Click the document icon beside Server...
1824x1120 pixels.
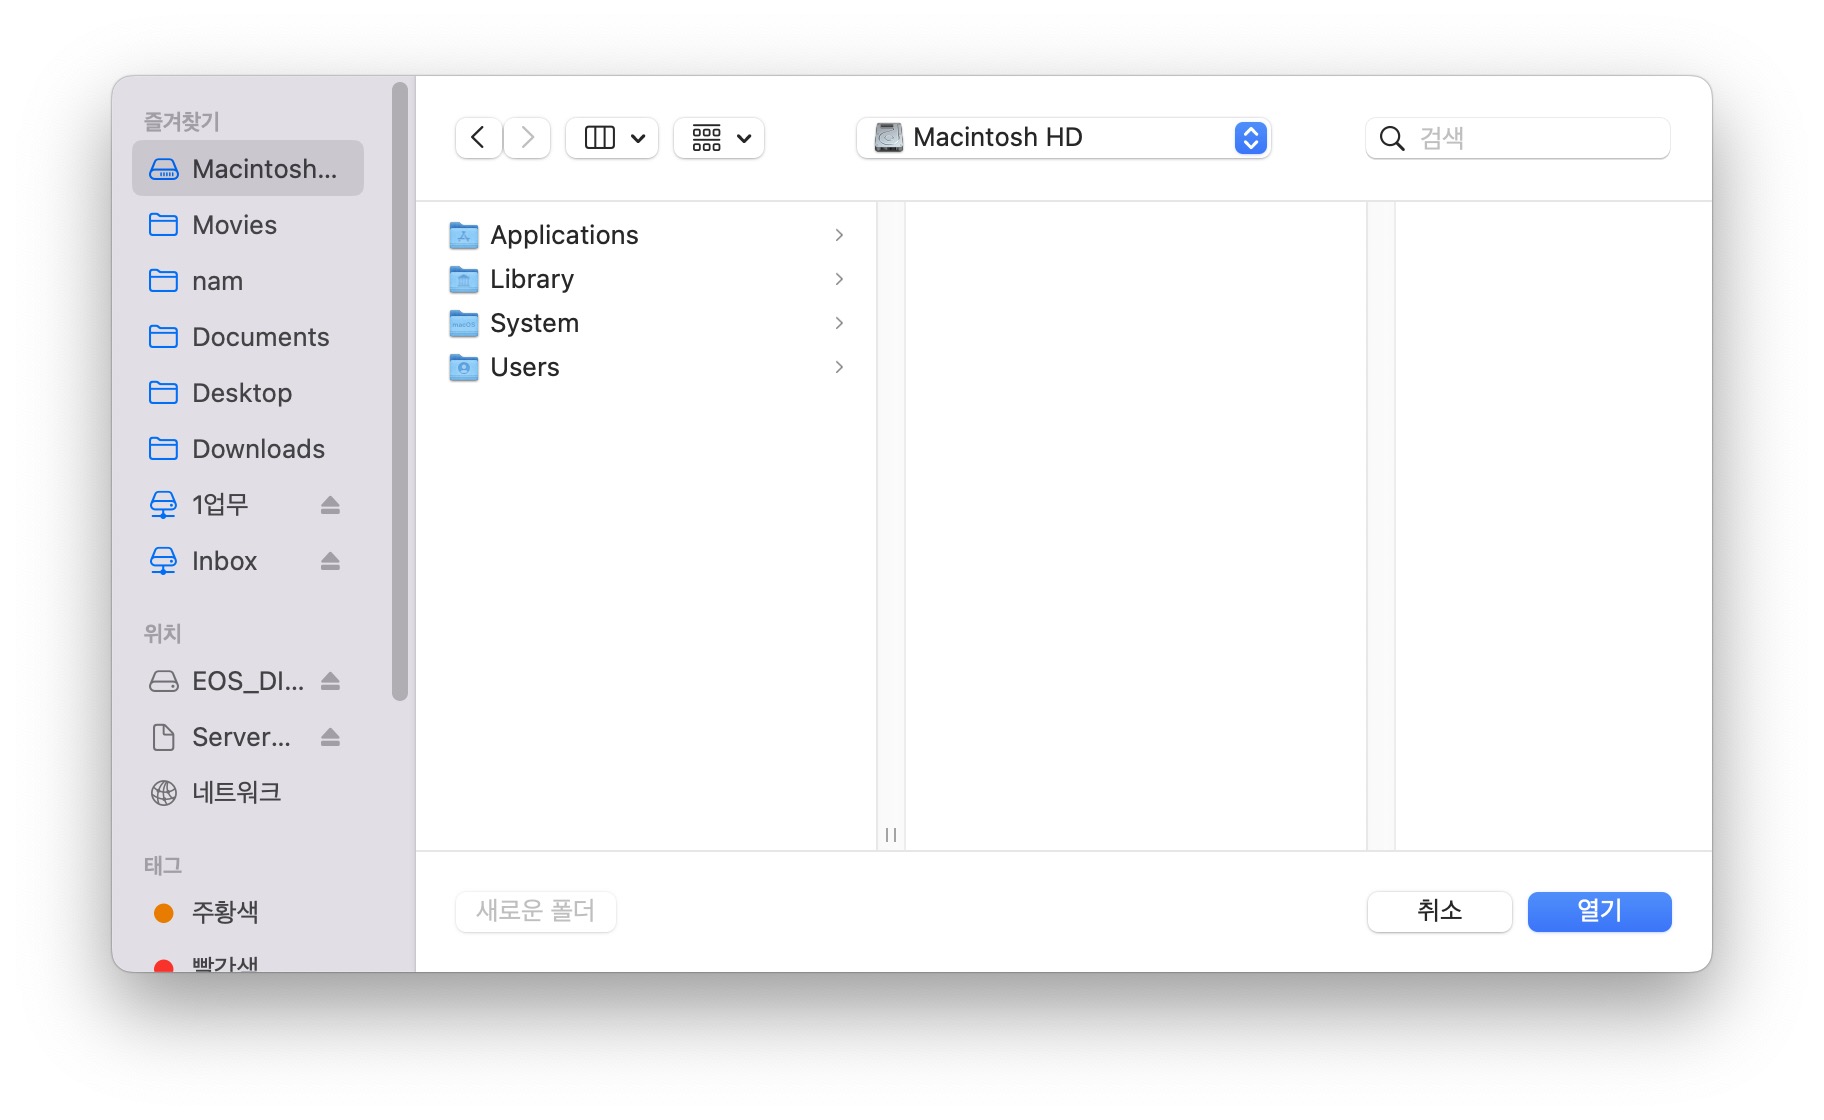point(164,737)
